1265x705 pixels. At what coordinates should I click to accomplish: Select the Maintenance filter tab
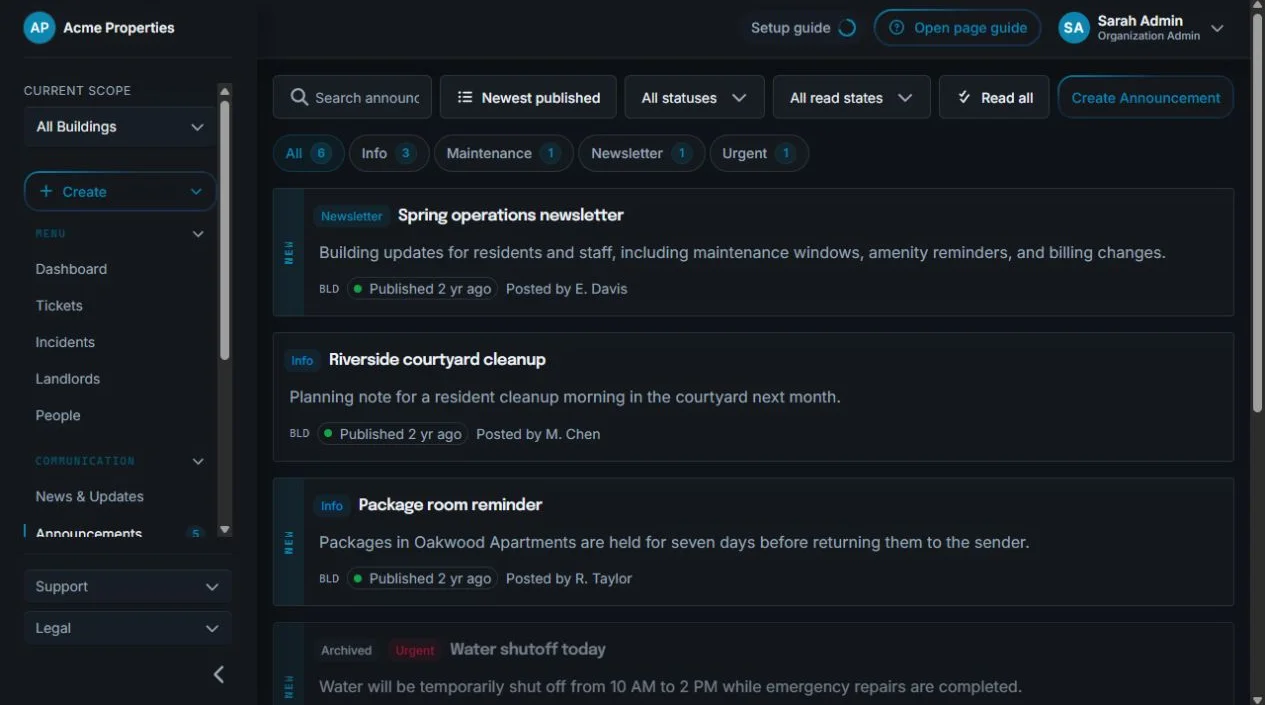tap(503, 153)
